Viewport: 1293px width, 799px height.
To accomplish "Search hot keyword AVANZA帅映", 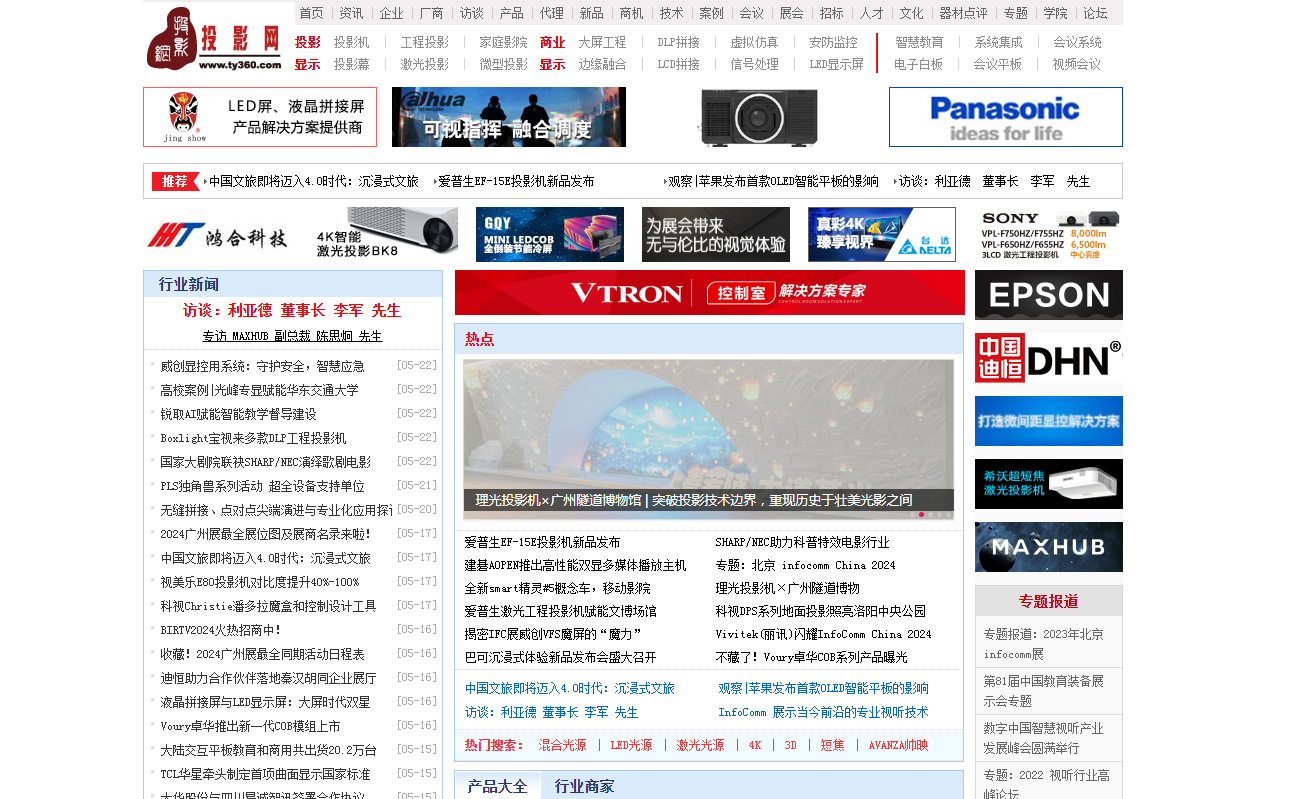I will (898, 745).
